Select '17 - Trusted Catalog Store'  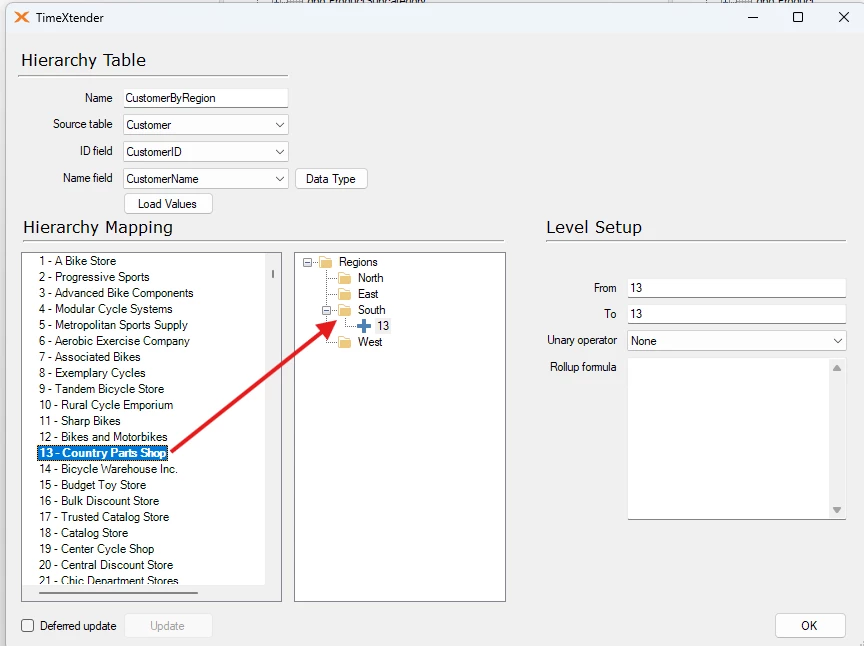click(104, 516)
